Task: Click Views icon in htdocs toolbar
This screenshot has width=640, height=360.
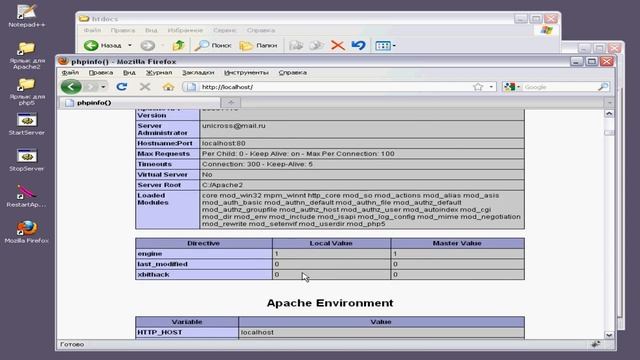Action: click(382, 45)
